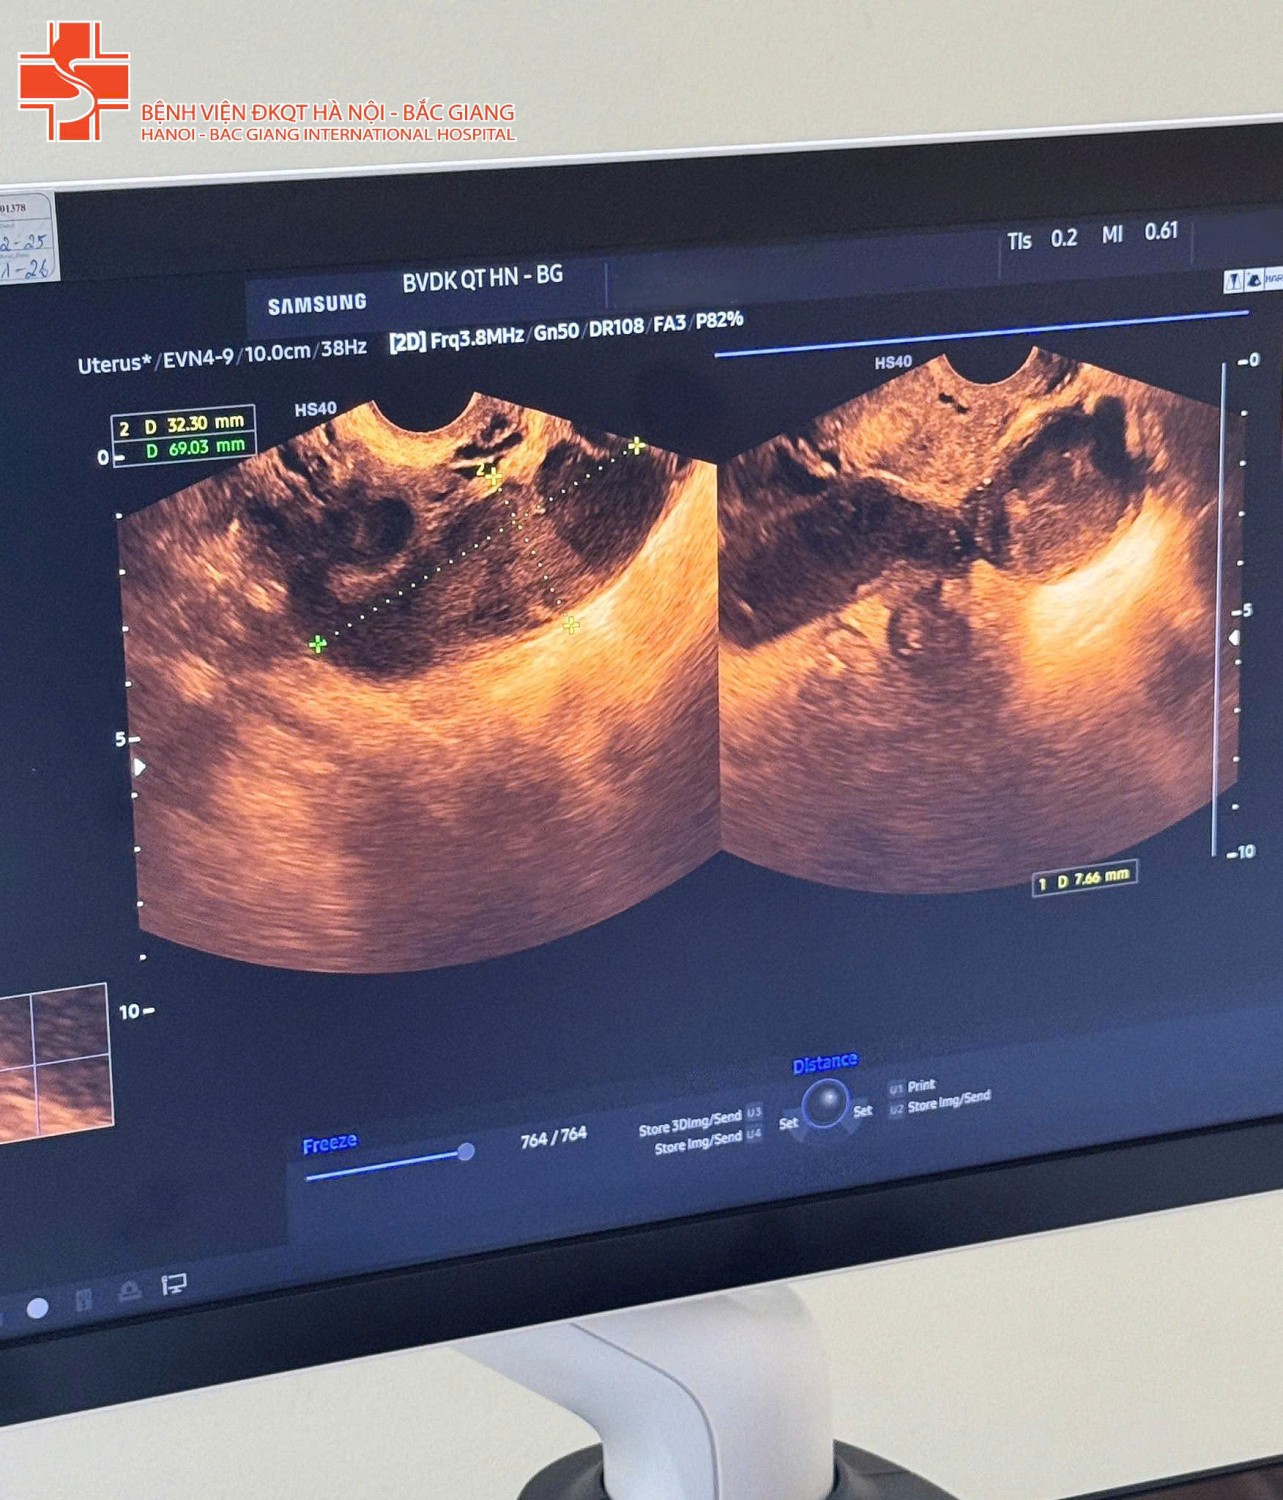This screenshot has height=1500, width=1283.
Task: Select the green caliper cross at left end
Action: (317, 645)
